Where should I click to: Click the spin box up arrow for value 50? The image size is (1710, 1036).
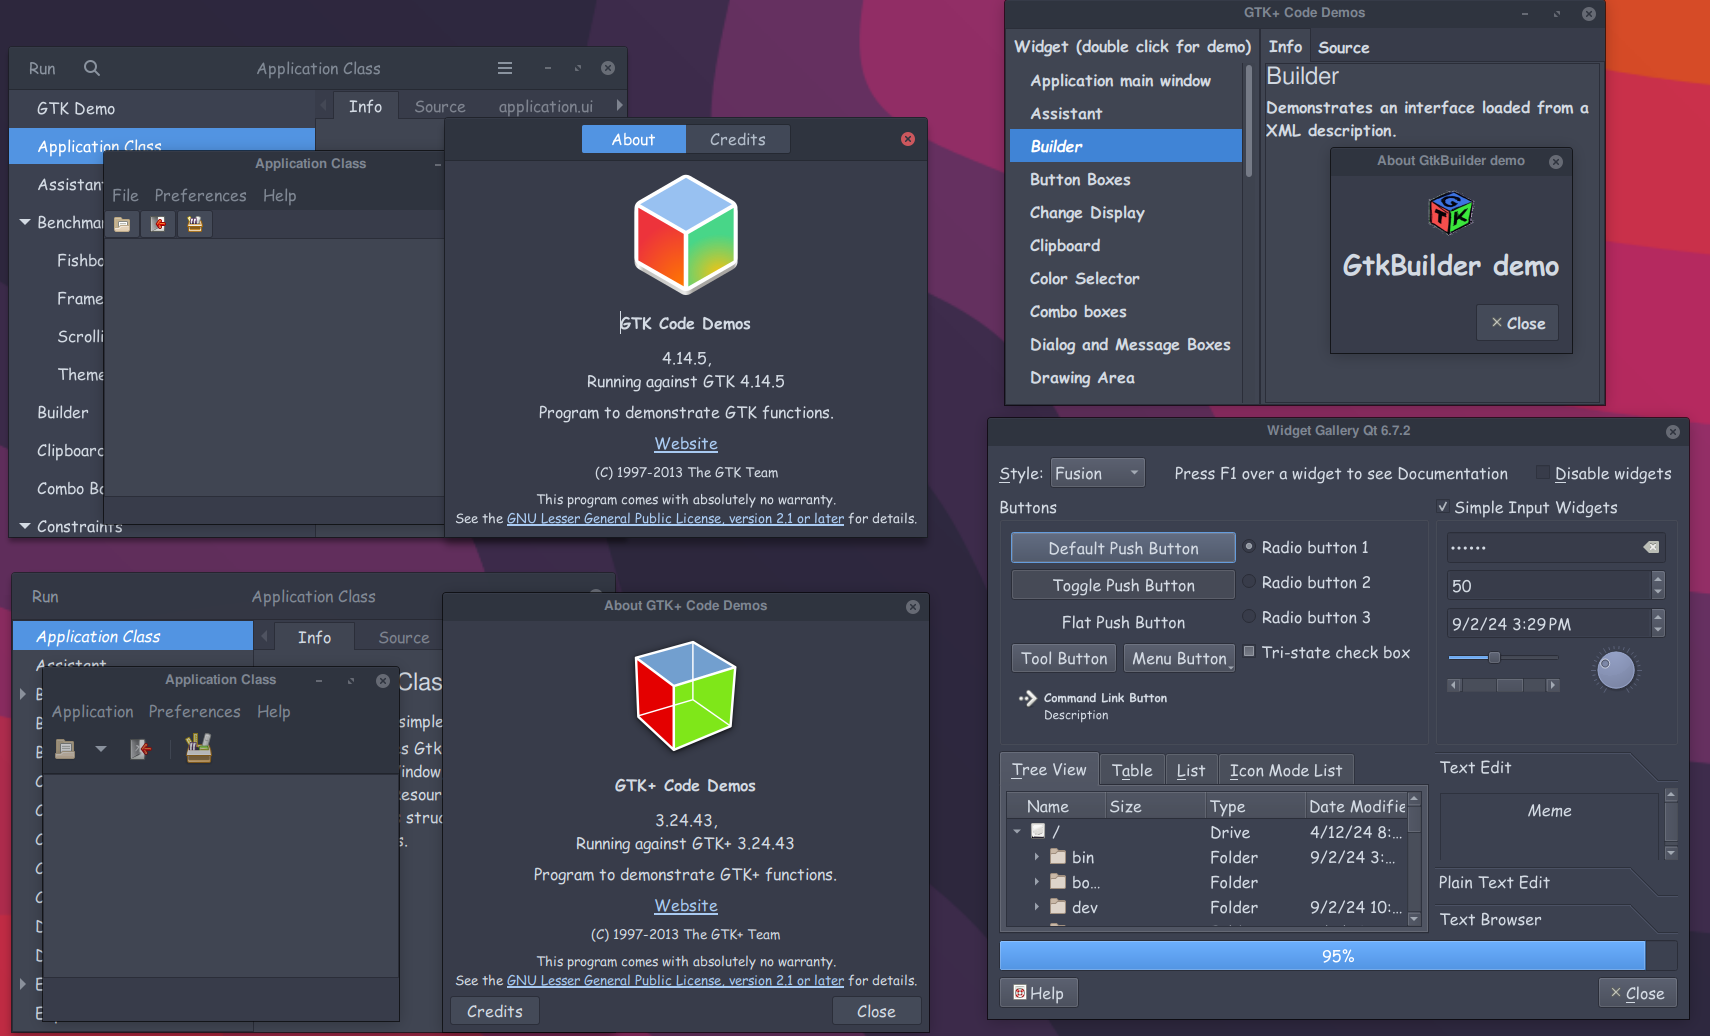tap(1658, 579)
